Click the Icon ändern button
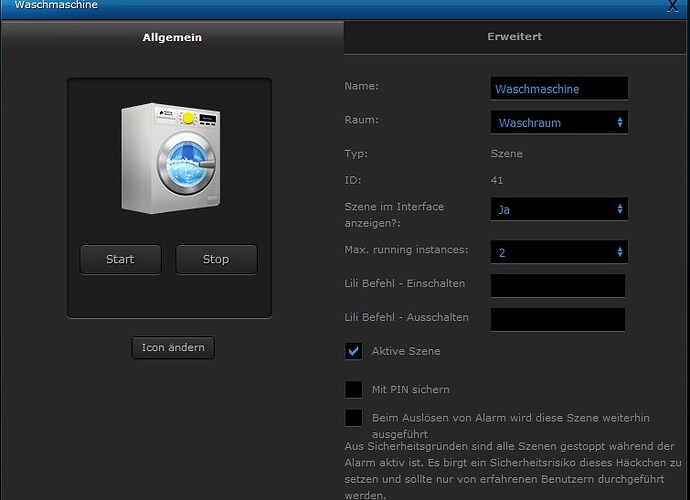This screenshot has width=690, height=500. [x=173, y=348]
